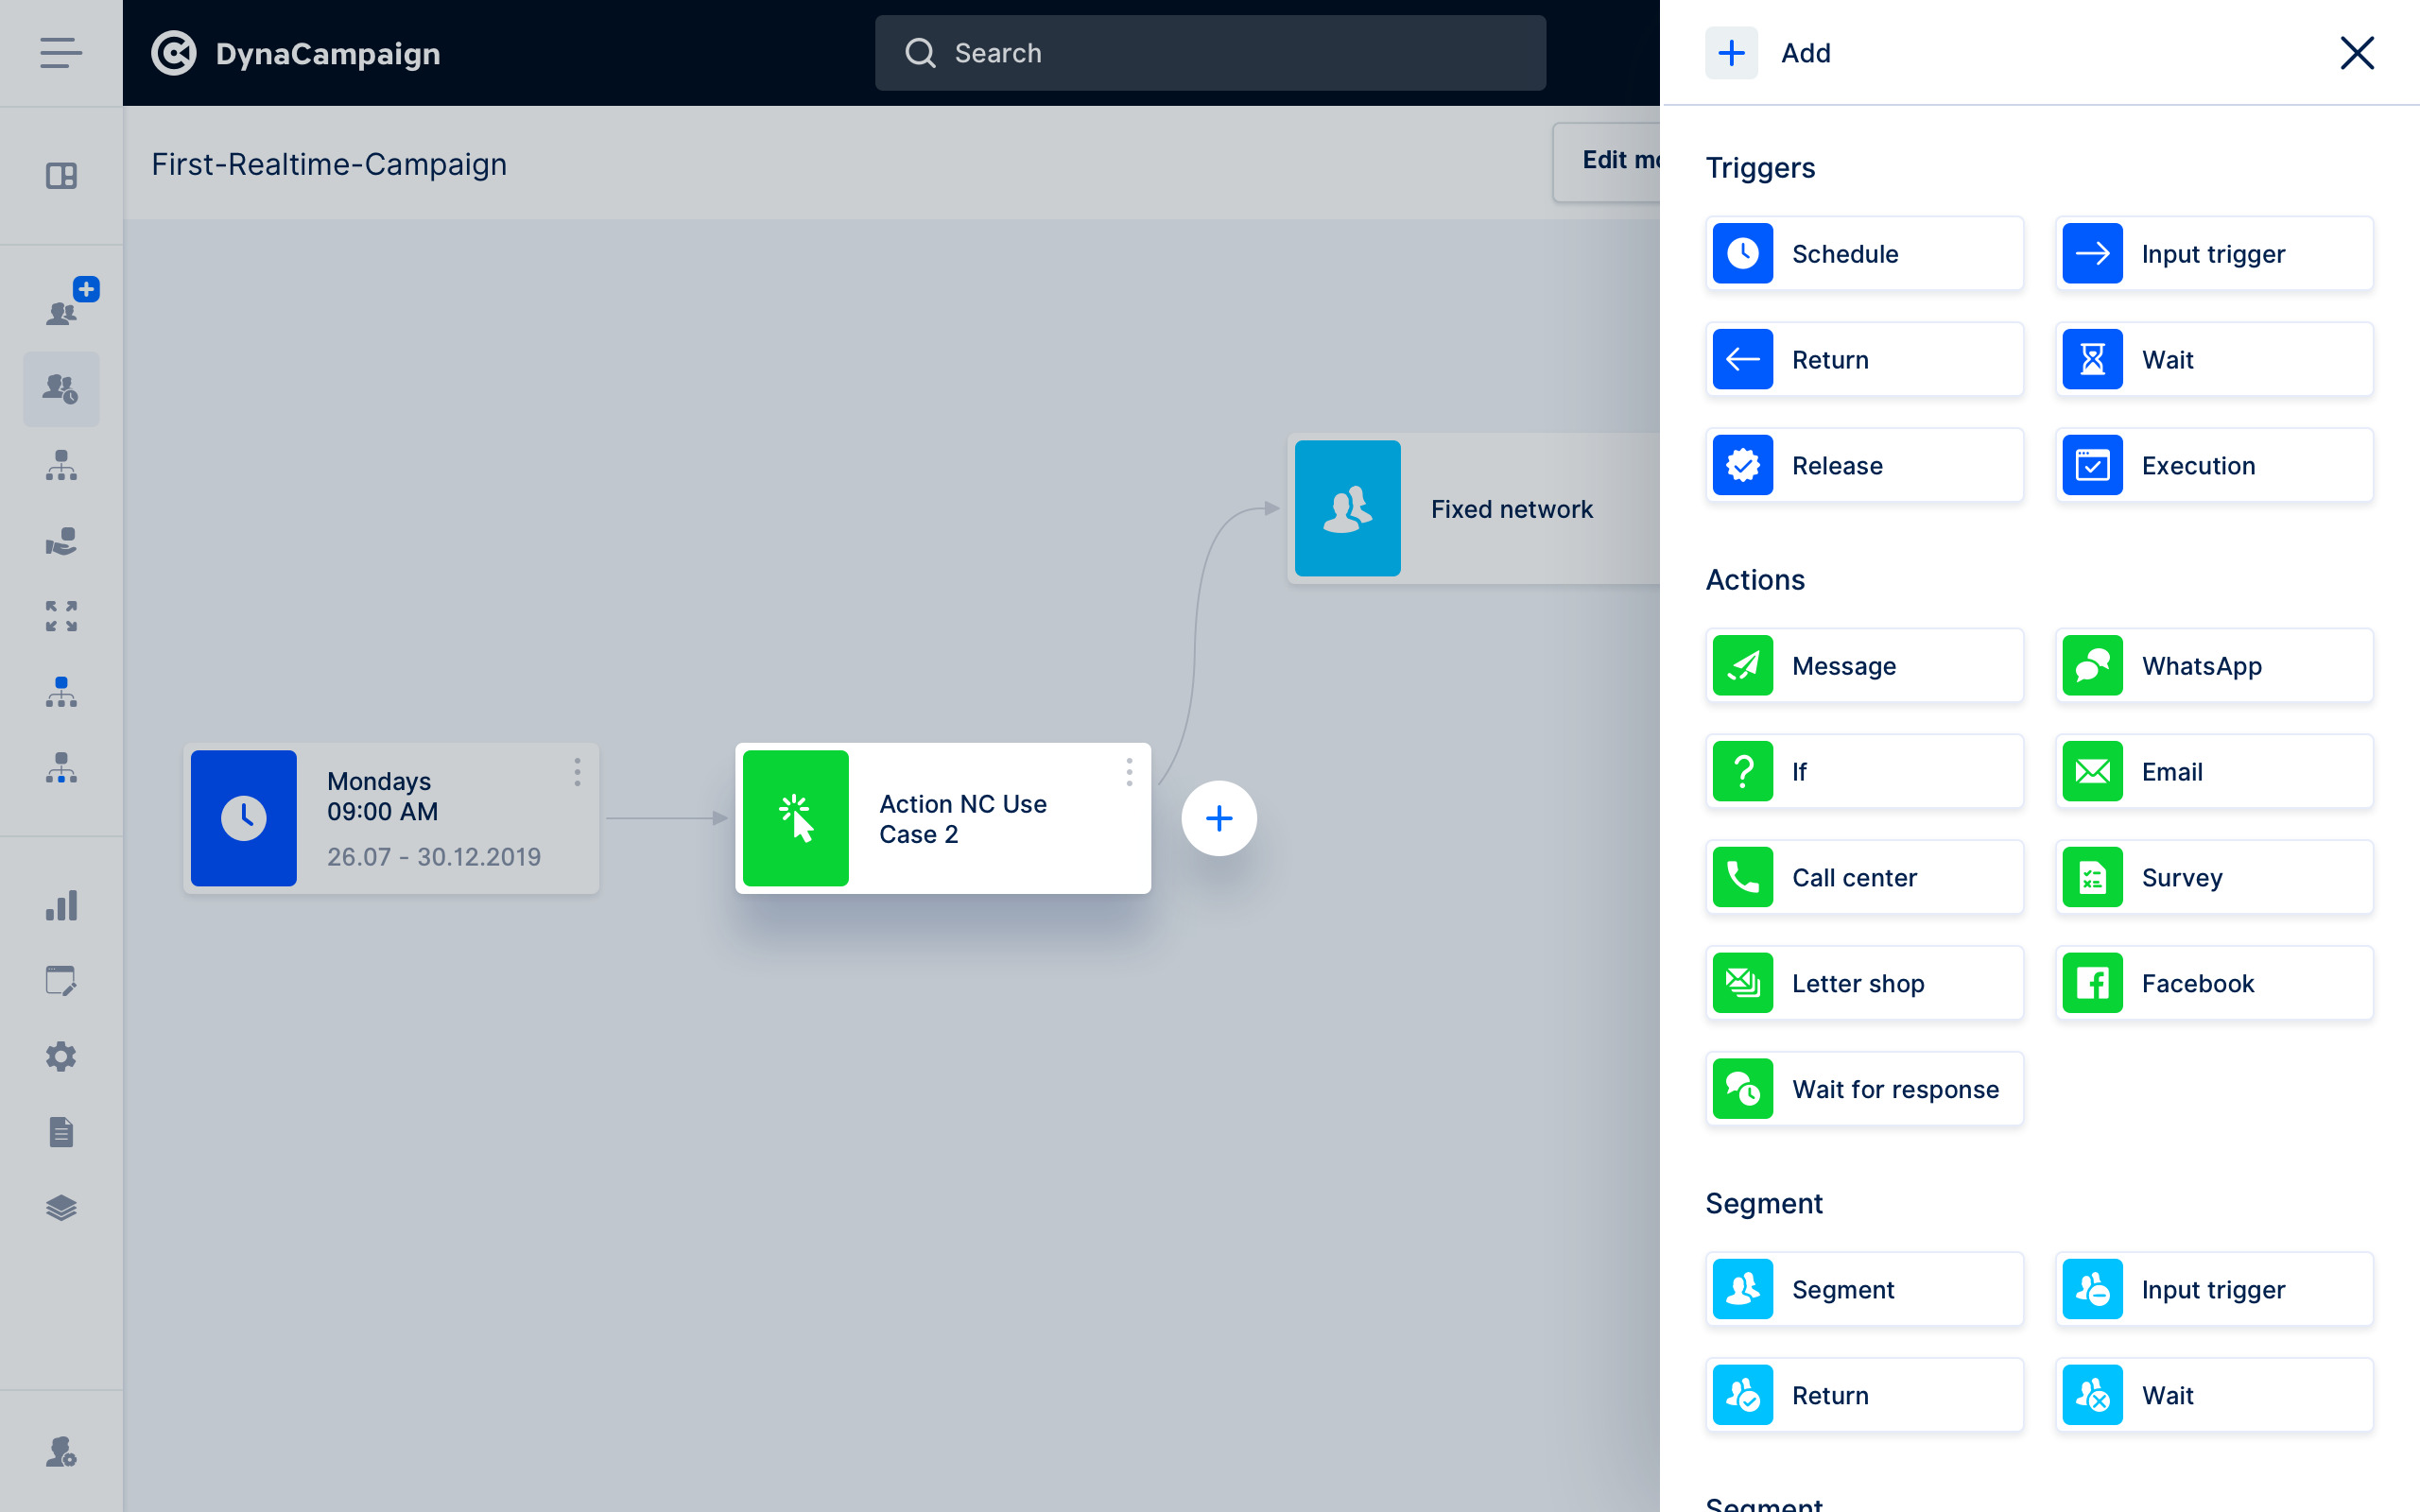Click the Edit mode button

tap(1610, 161)
